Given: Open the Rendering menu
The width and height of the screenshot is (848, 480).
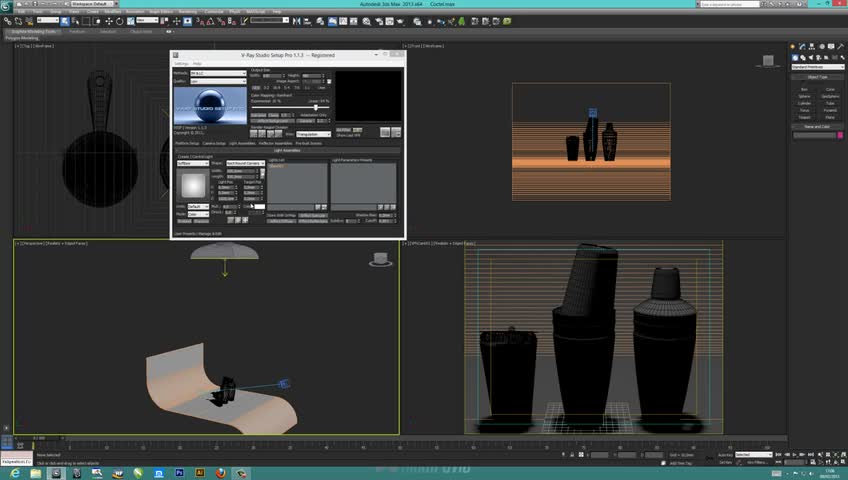Looking at the screenshot, I should coord(187,12).
